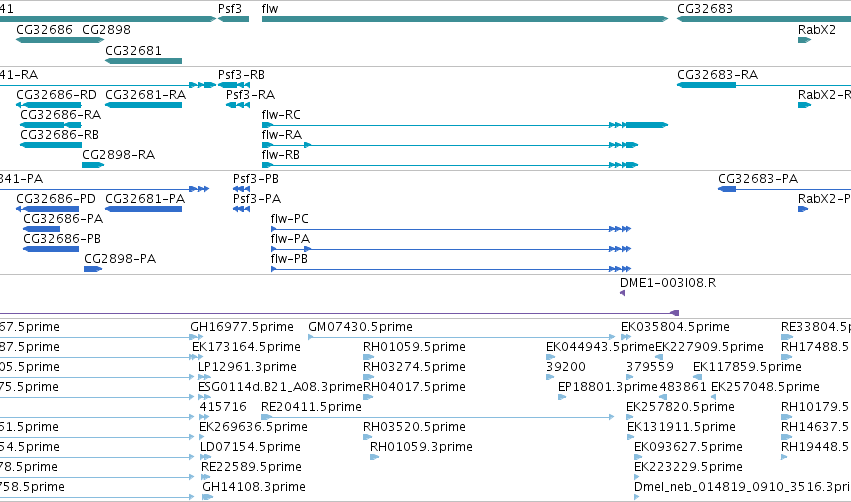Click transcript label CG2898-RA

118,155
